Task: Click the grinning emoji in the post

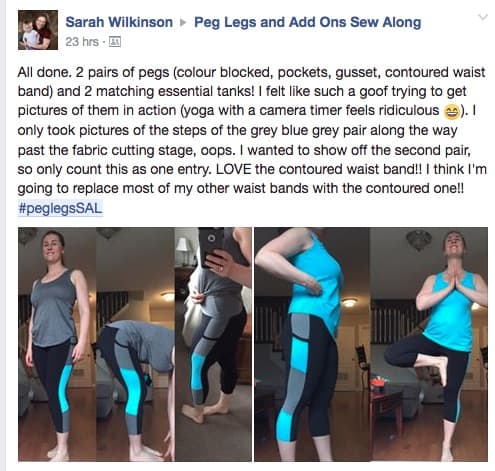Action: tap(451, 112)
